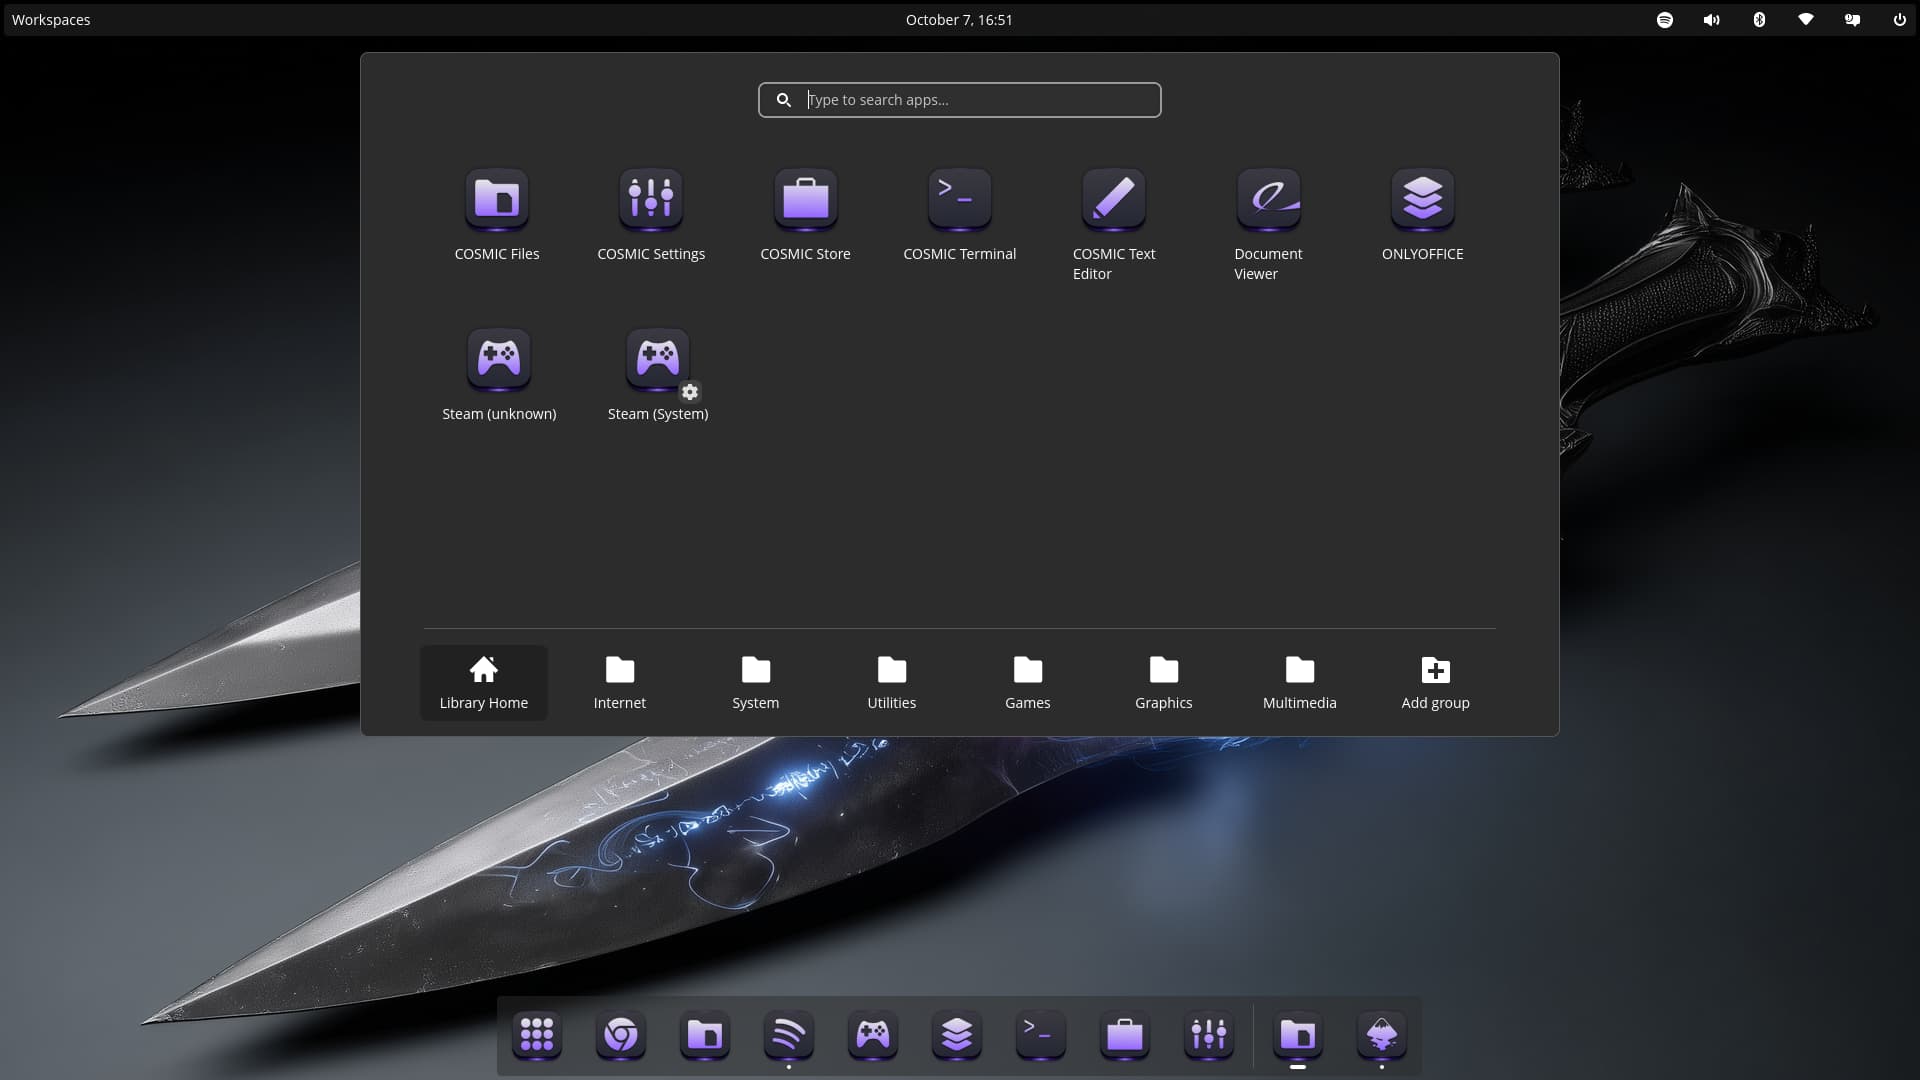Click Chrome icon in the dock
The height and width of the screenshot is (1080, 1920).
pos(621,1035)
